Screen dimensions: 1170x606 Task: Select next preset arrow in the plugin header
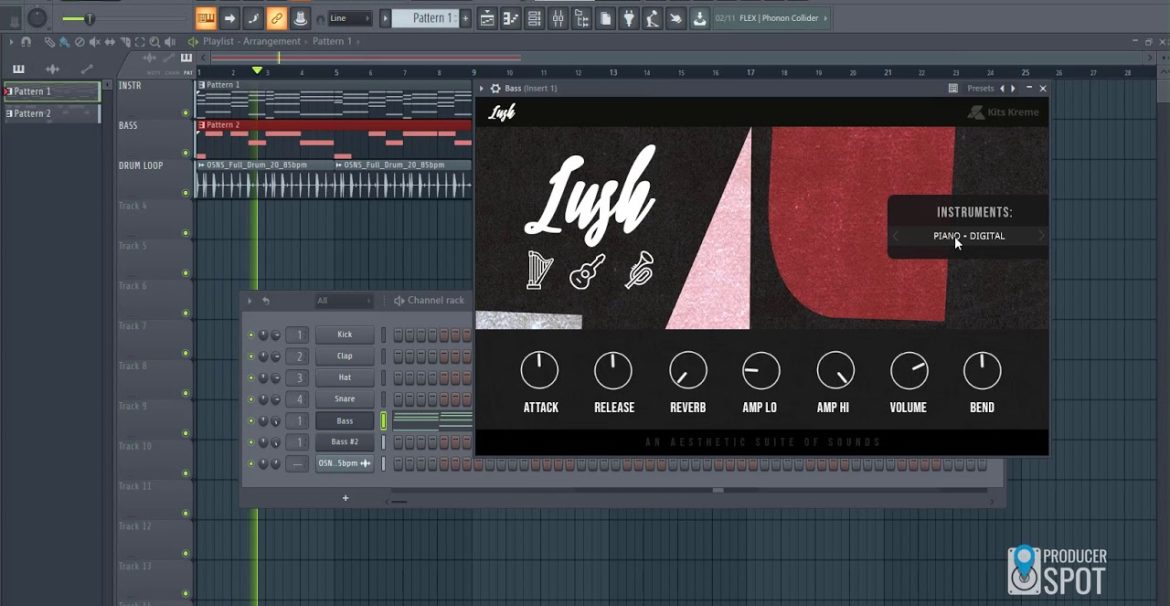click(1013, 89)
